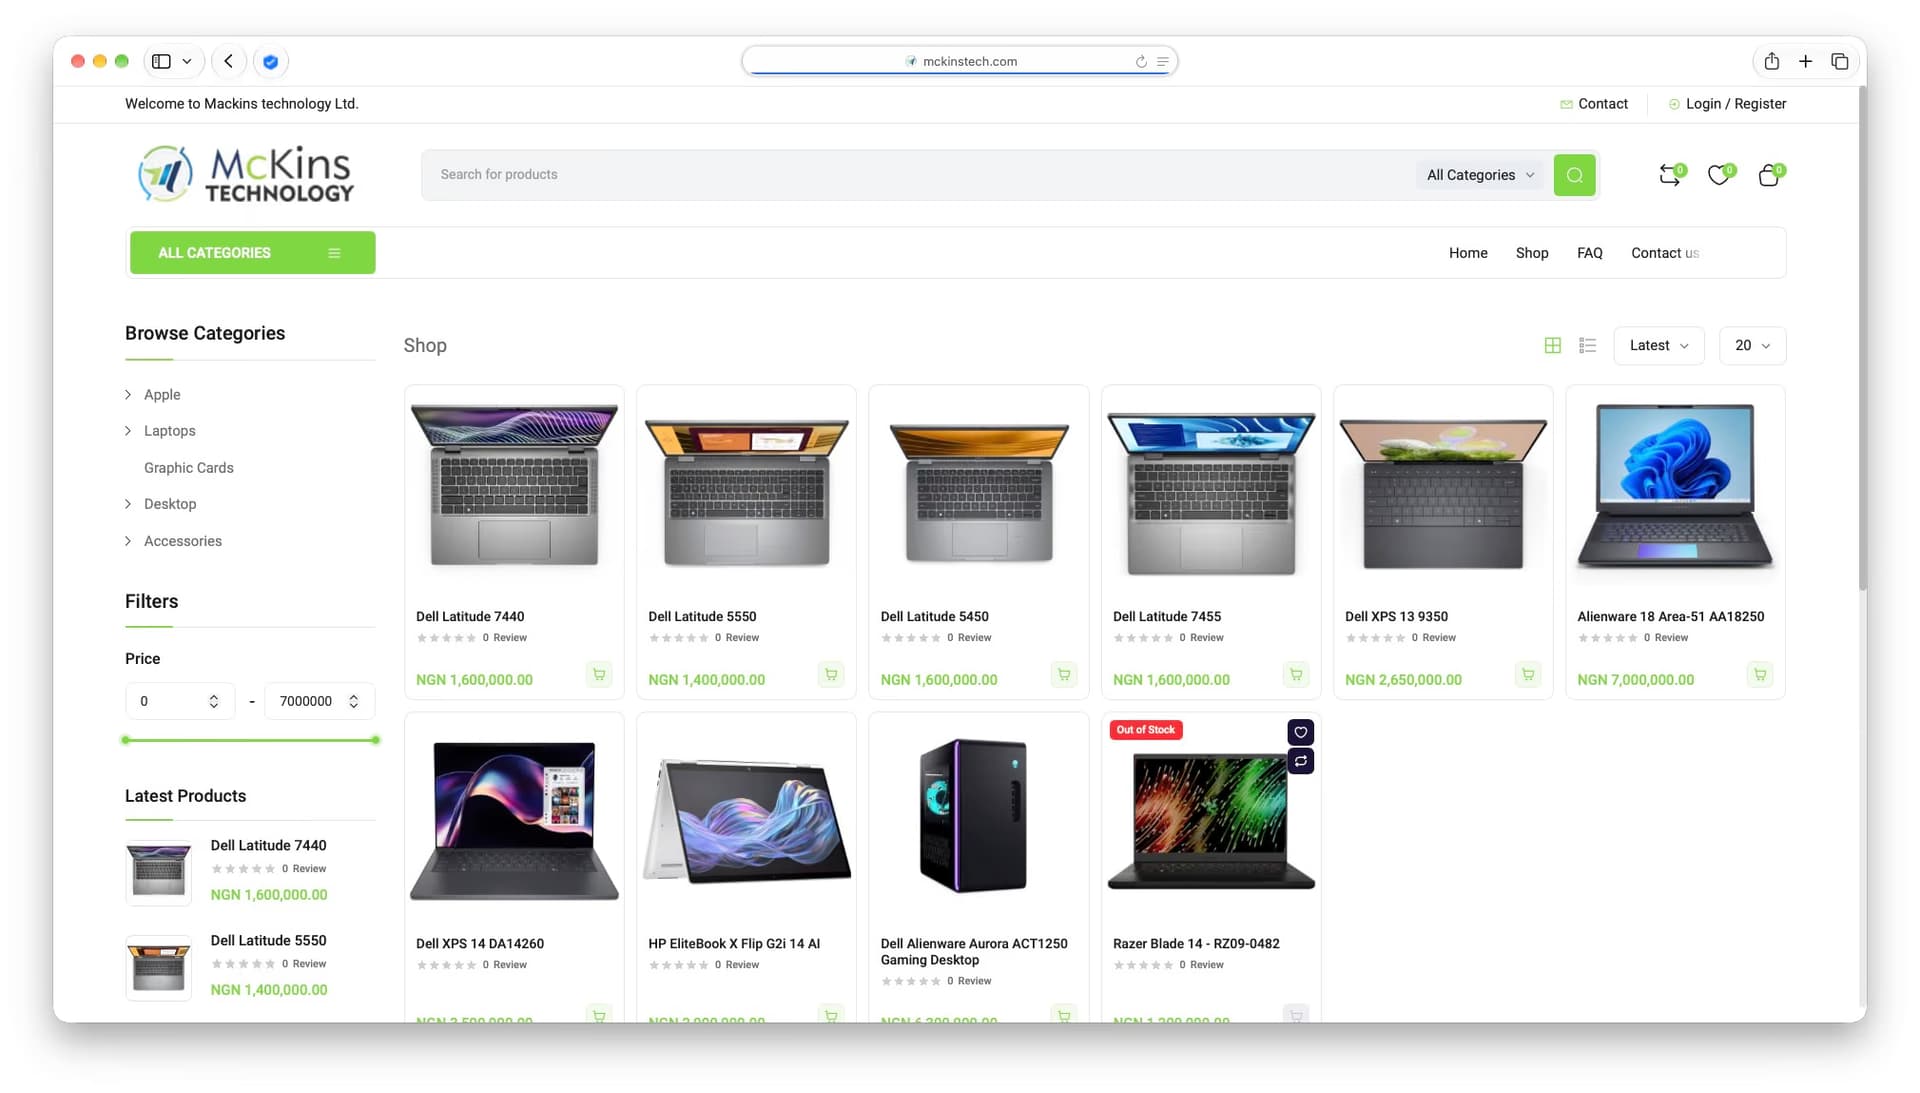This screenshot has width=1920, height=1093.
Task: Open the wishlist heart icon in header
Action: coord(1719,175)
